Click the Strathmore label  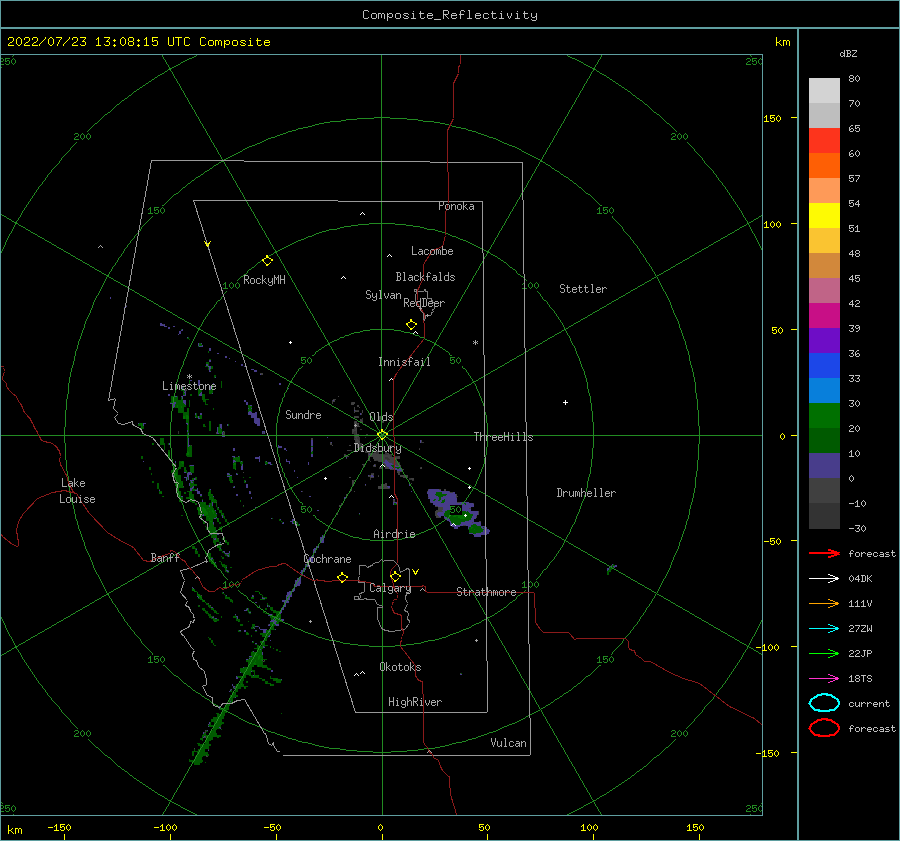point(486,592)
